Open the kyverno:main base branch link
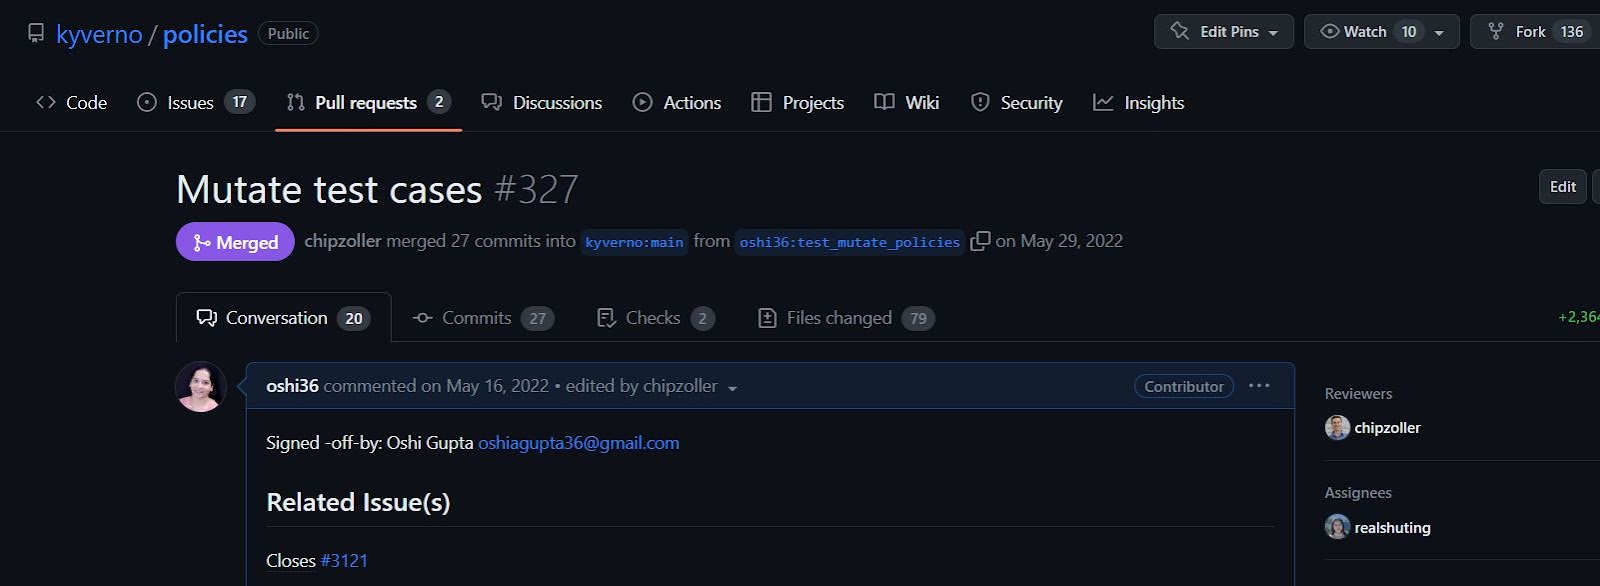This screenshot has width=1600, height=586. [x=634, y=242]
